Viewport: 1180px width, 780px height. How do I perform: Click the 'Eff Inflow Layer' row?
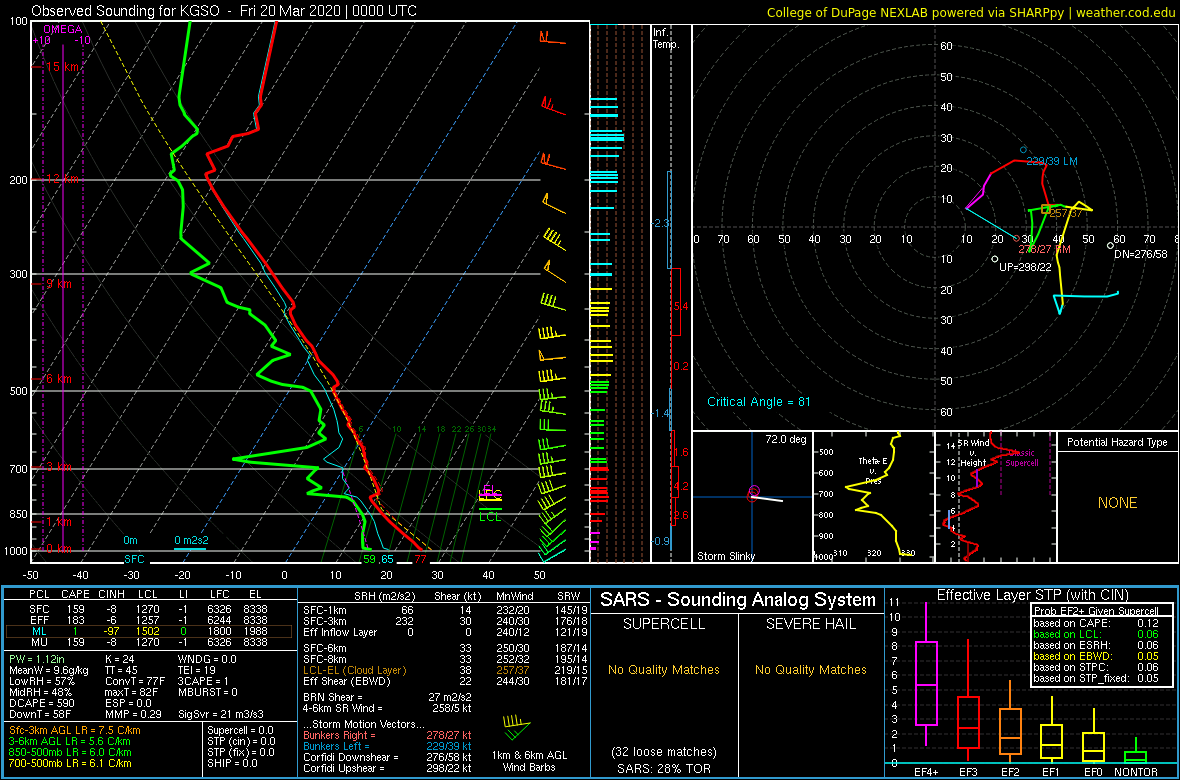click(444, 631)
